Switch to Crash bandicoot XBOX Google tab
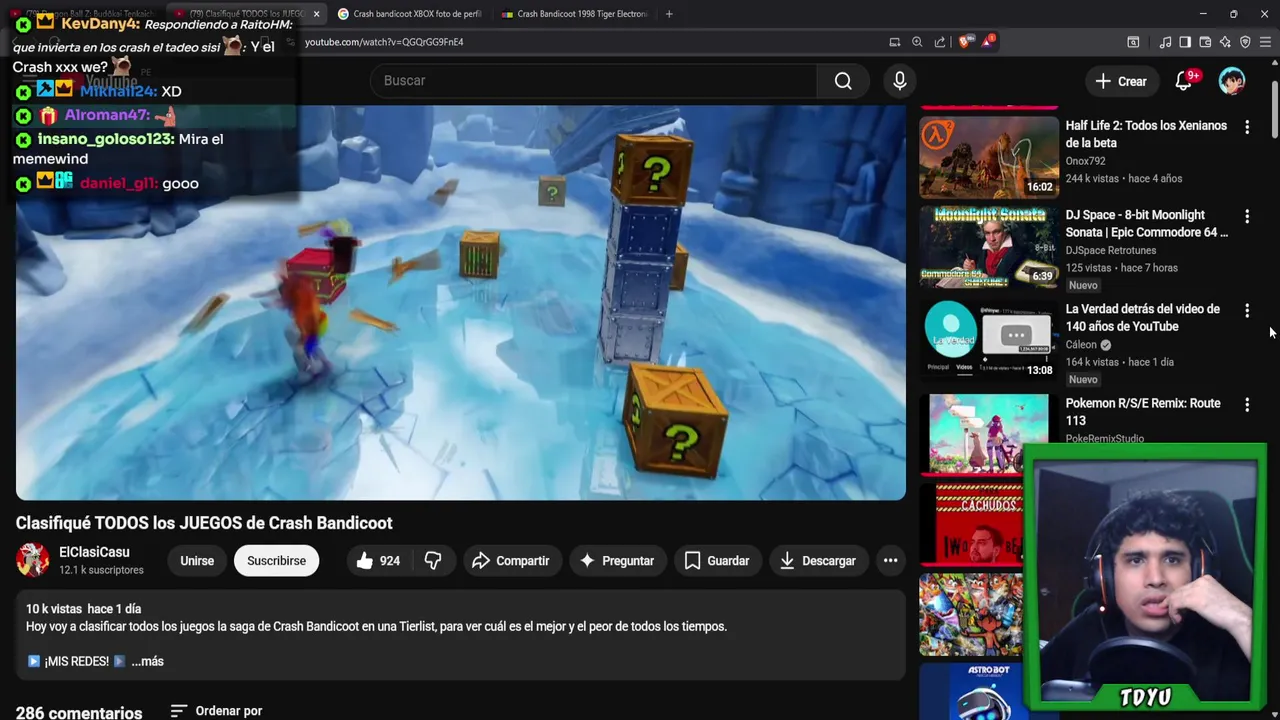The height and width of the screenshot is (720, 1280). (409, 14)
